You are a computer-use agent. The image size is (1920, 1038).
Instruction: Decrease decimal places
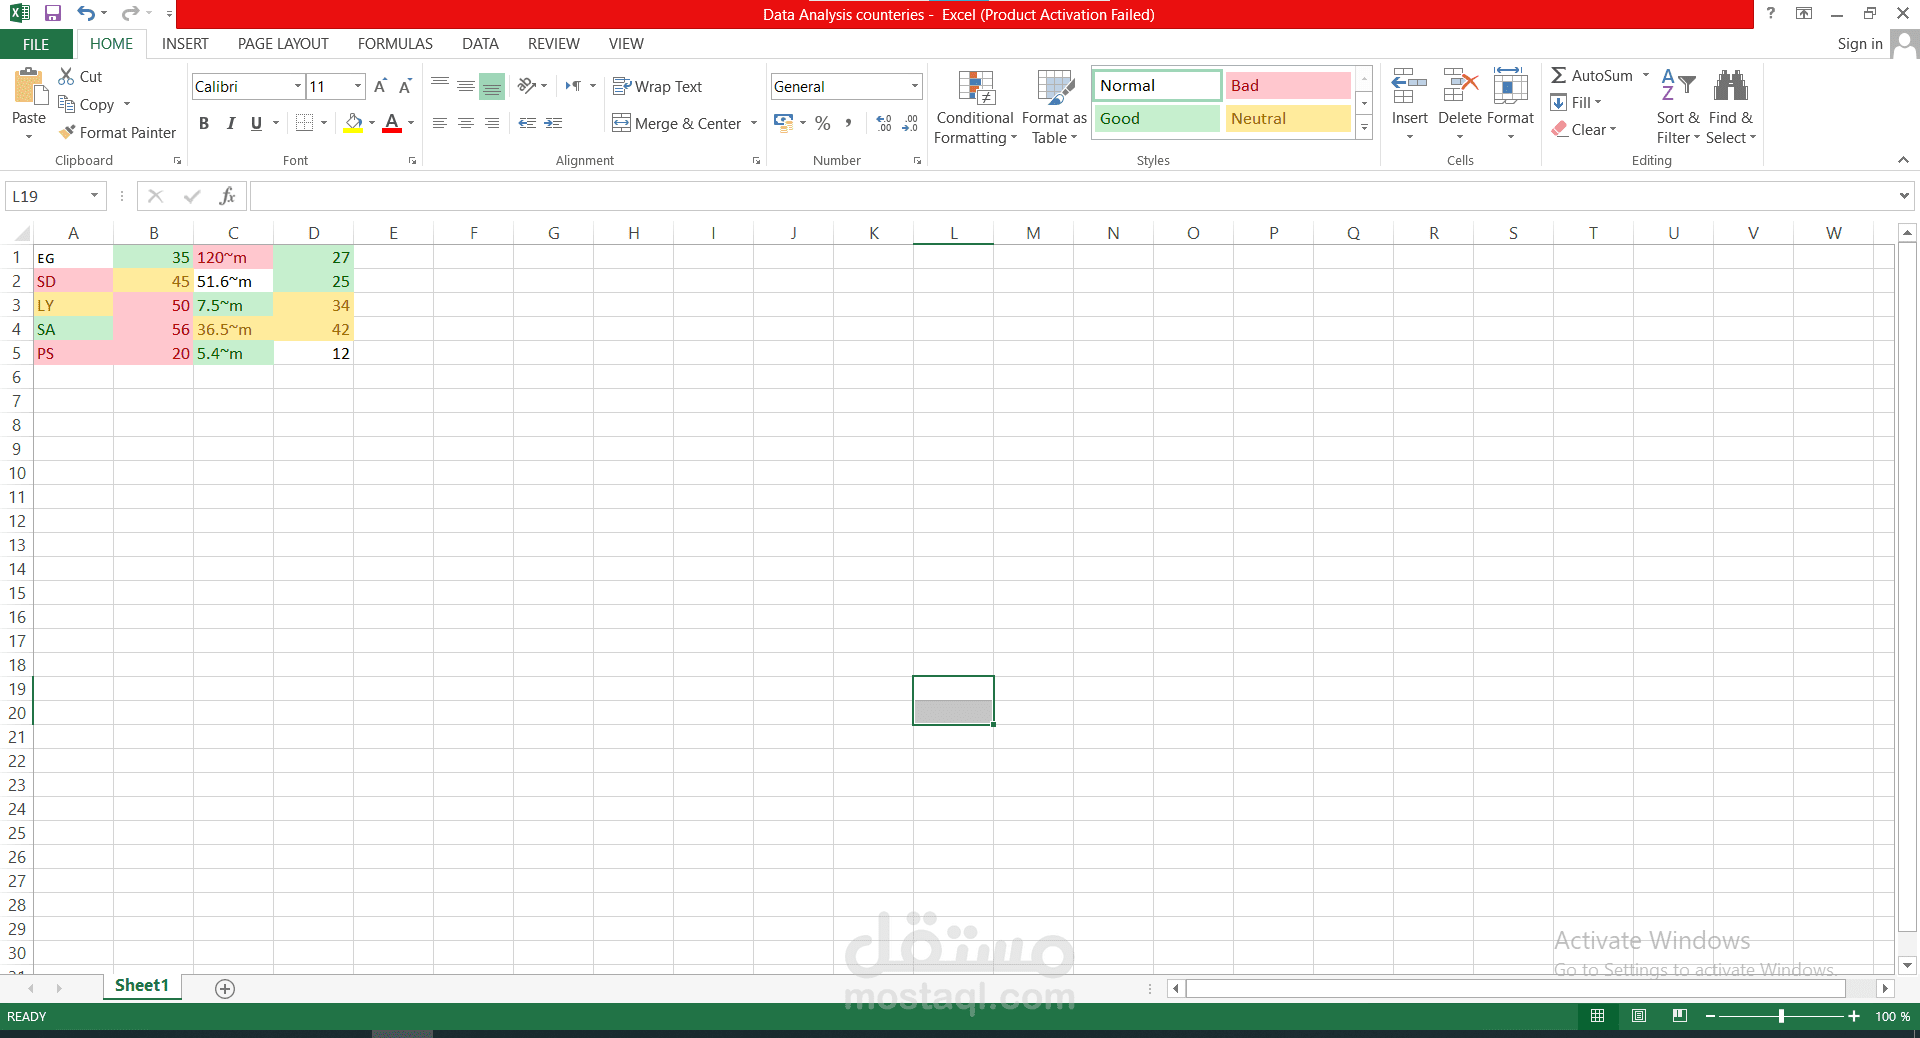click(x=910, y=123)
